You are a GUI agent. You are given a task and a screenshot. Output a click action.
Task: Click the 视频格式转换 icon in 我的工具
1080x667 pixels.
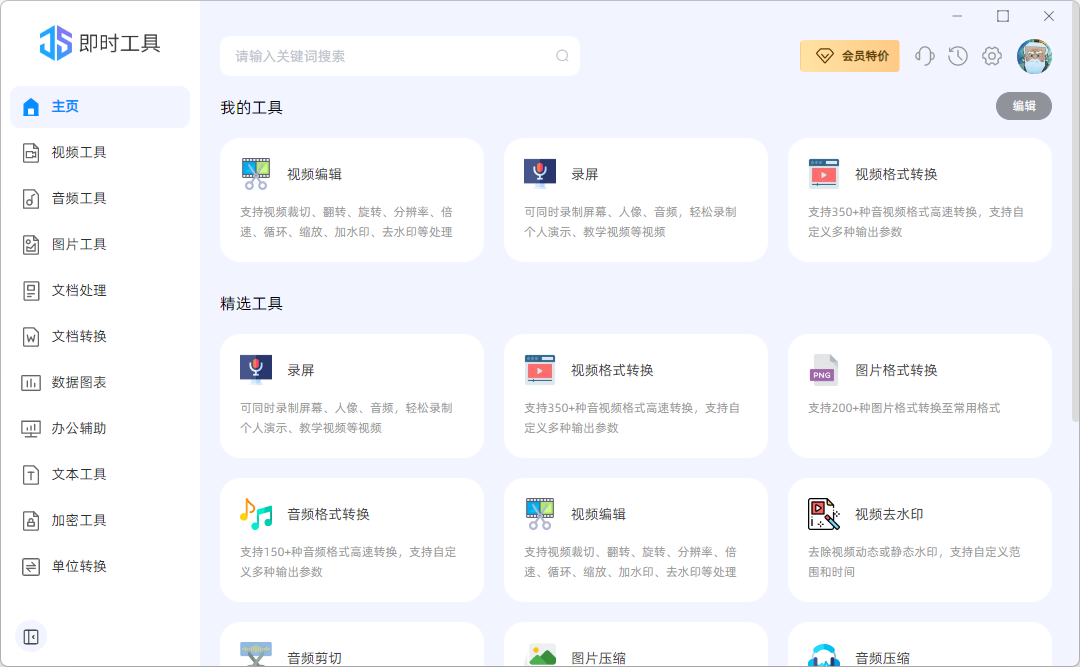[824, 174]
